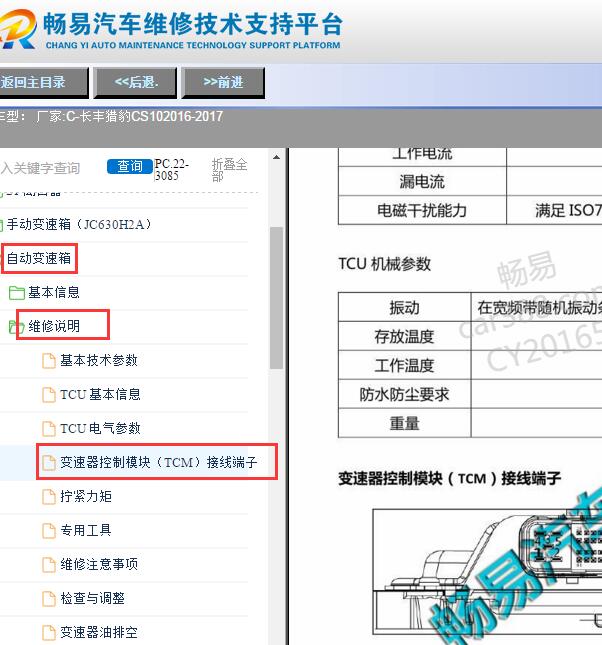602x645 pixels.
Task: Click the 畅易 platform logo icon
Action: click(18, 29)
